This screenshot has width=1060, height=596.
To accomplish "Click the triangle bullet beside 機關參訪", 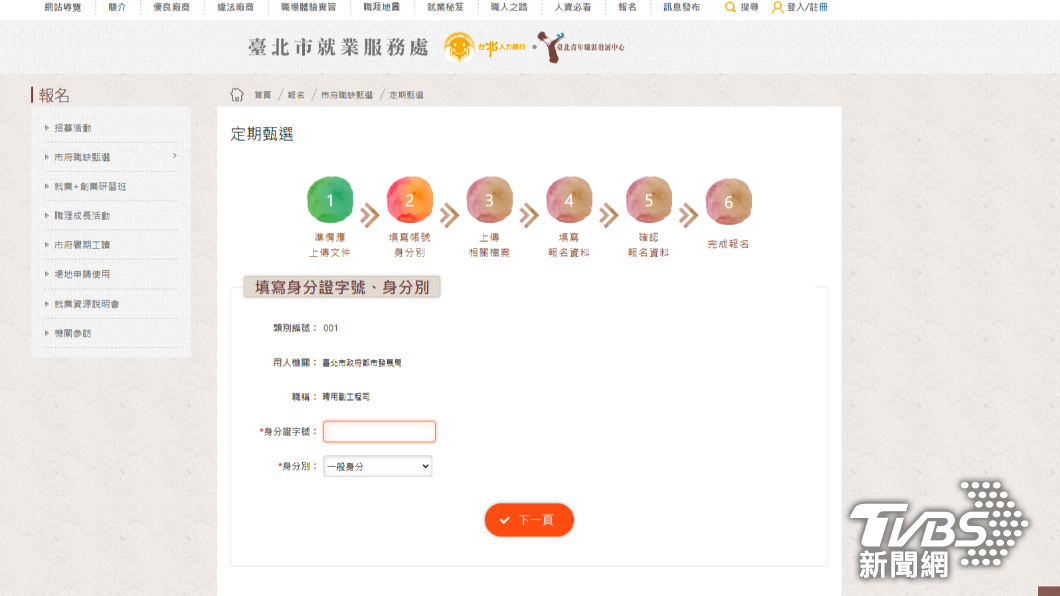I will tap(47, 333).
